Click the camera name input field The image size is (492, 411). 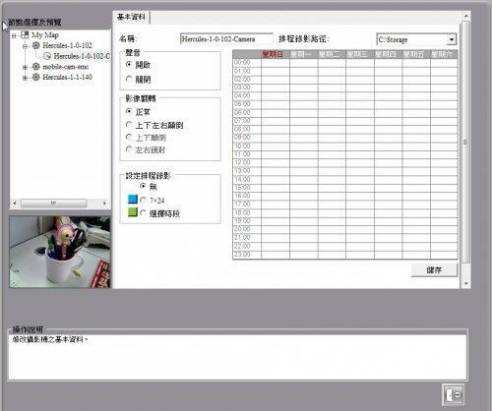226,39
